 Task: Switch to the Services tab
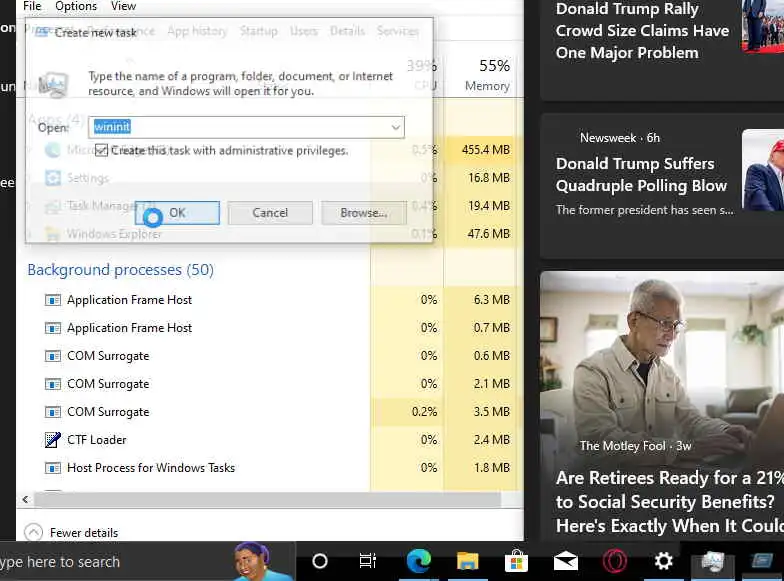(398, 31)
